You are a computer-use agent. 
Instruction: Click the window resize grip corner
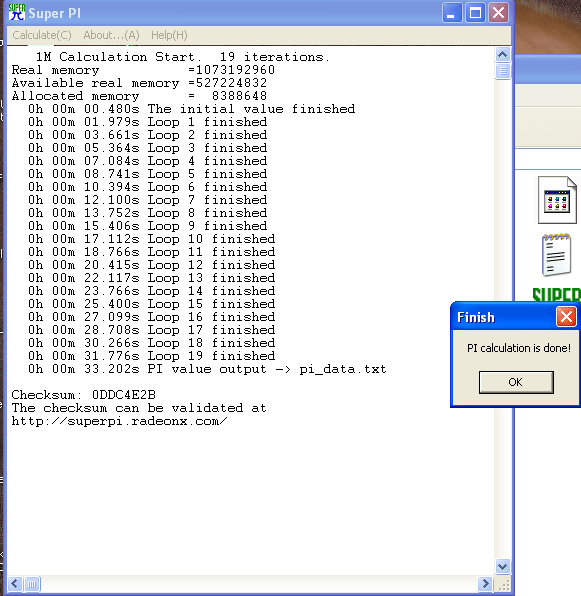coord(503,584)
